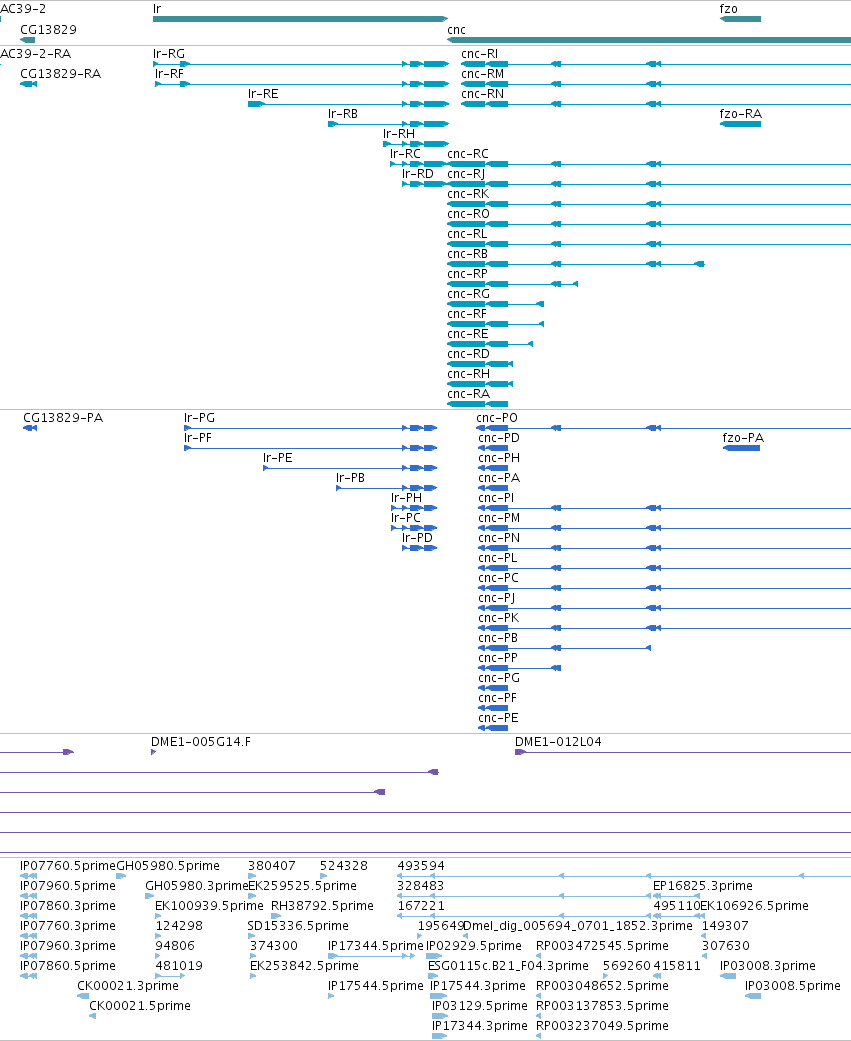Select the lr-PD protein label

418,538
